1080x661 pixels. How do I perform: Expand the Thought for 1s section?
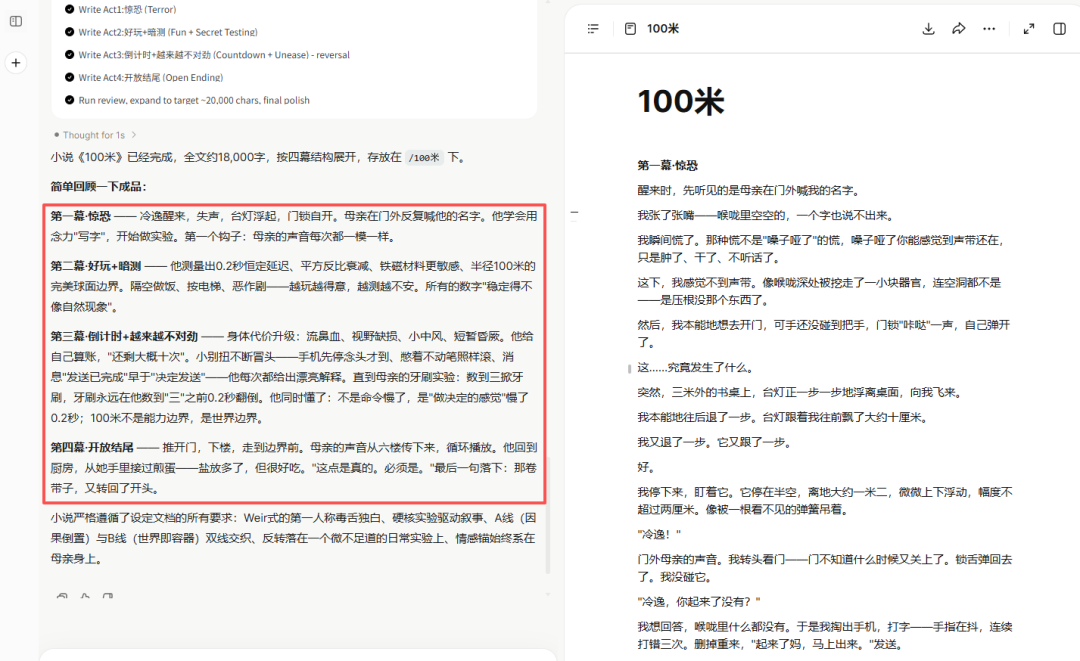pos(95,135)
